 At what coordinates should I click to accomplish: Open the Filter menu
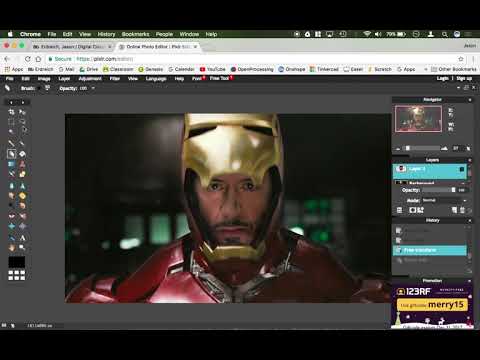point(115,79)
